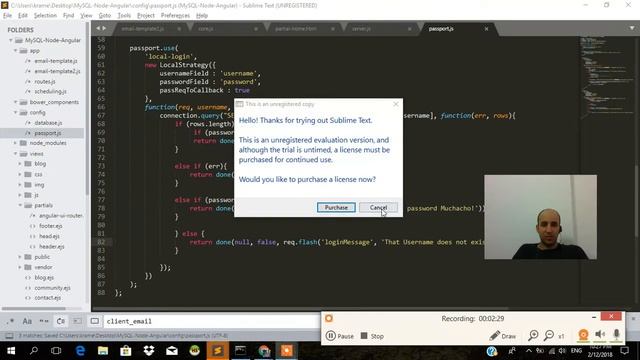
Task: Expand the vendor folder
Action: [20, 267]
